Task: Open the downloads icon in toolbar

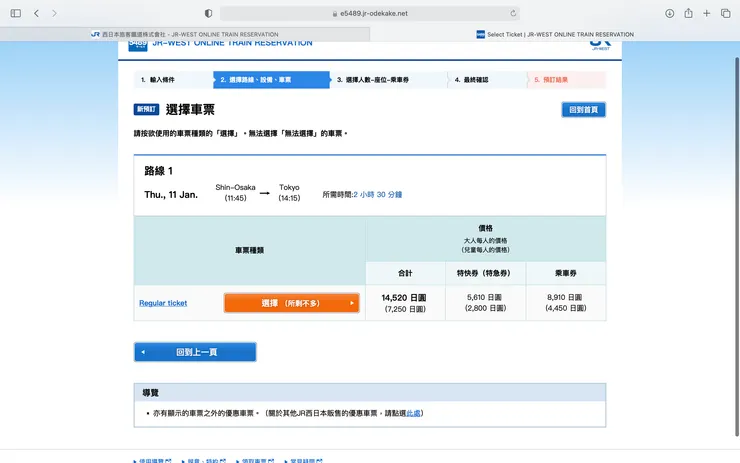Action: click(x=669, y=13)
